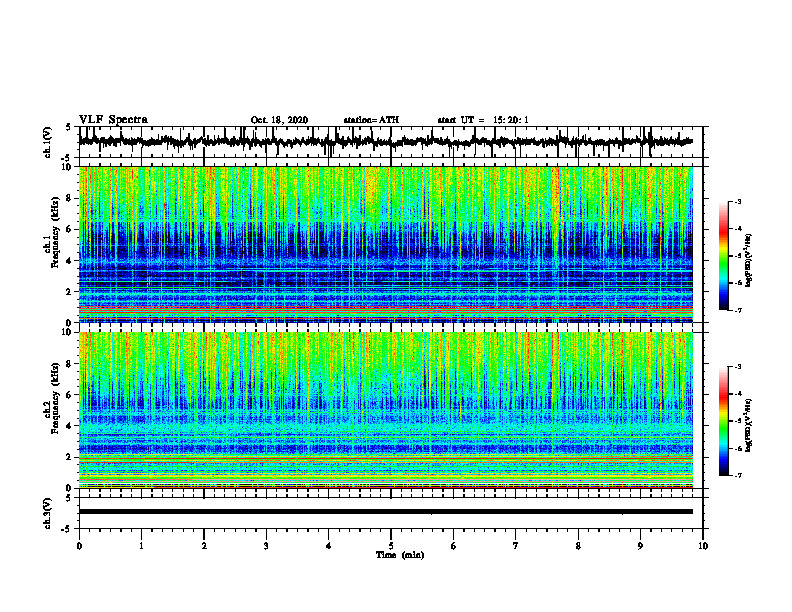Viewport: 792px width, 612px height.
Task: Click the ch.1 voltage tick label "5"
Action: point(68,127)
